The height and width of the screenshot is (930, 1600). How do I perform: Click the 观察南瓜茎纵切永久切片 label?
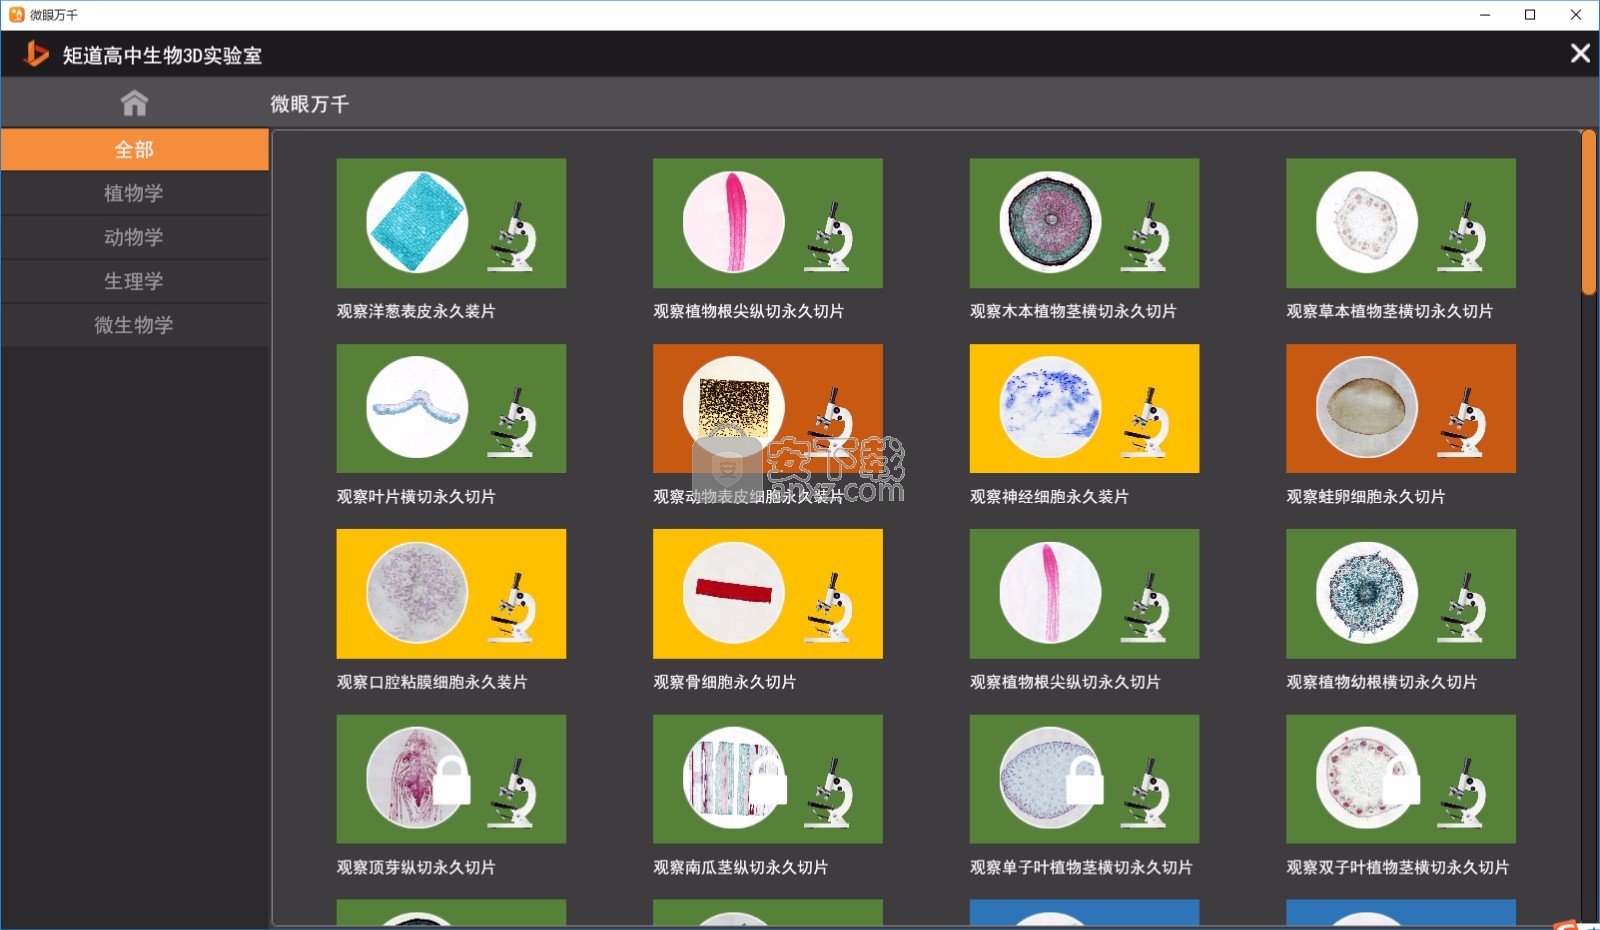pos(740,867)
